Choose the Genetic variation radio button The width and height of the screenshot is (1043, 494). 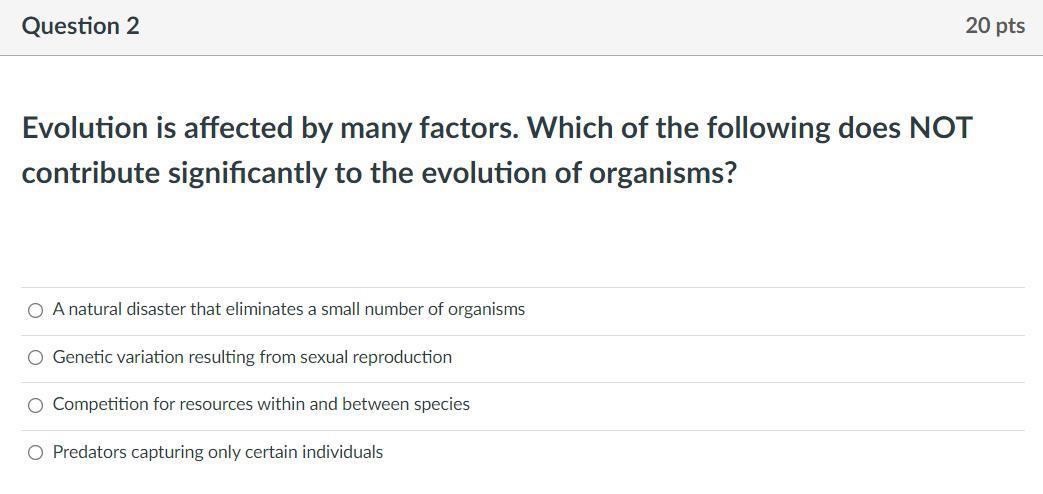point(36,358)
